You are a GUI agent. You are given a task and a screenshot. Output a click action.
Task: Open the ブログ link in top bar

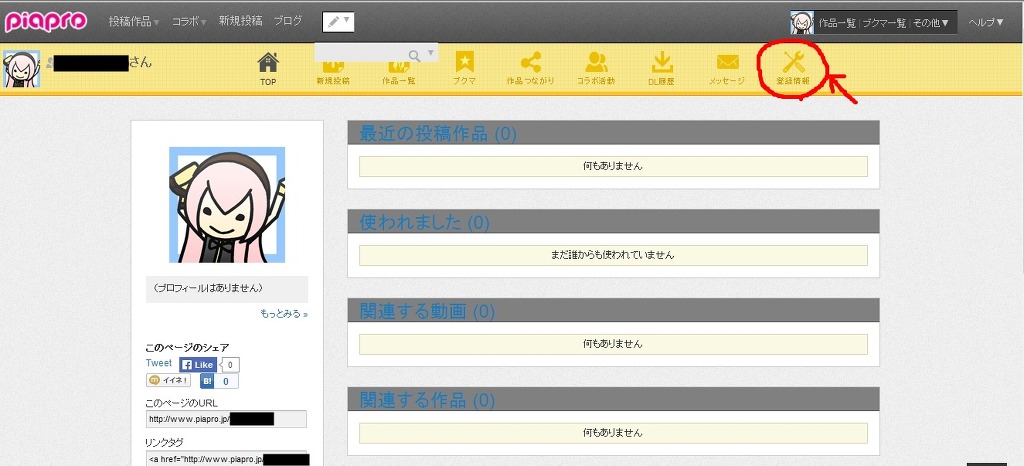pos(287,21)
